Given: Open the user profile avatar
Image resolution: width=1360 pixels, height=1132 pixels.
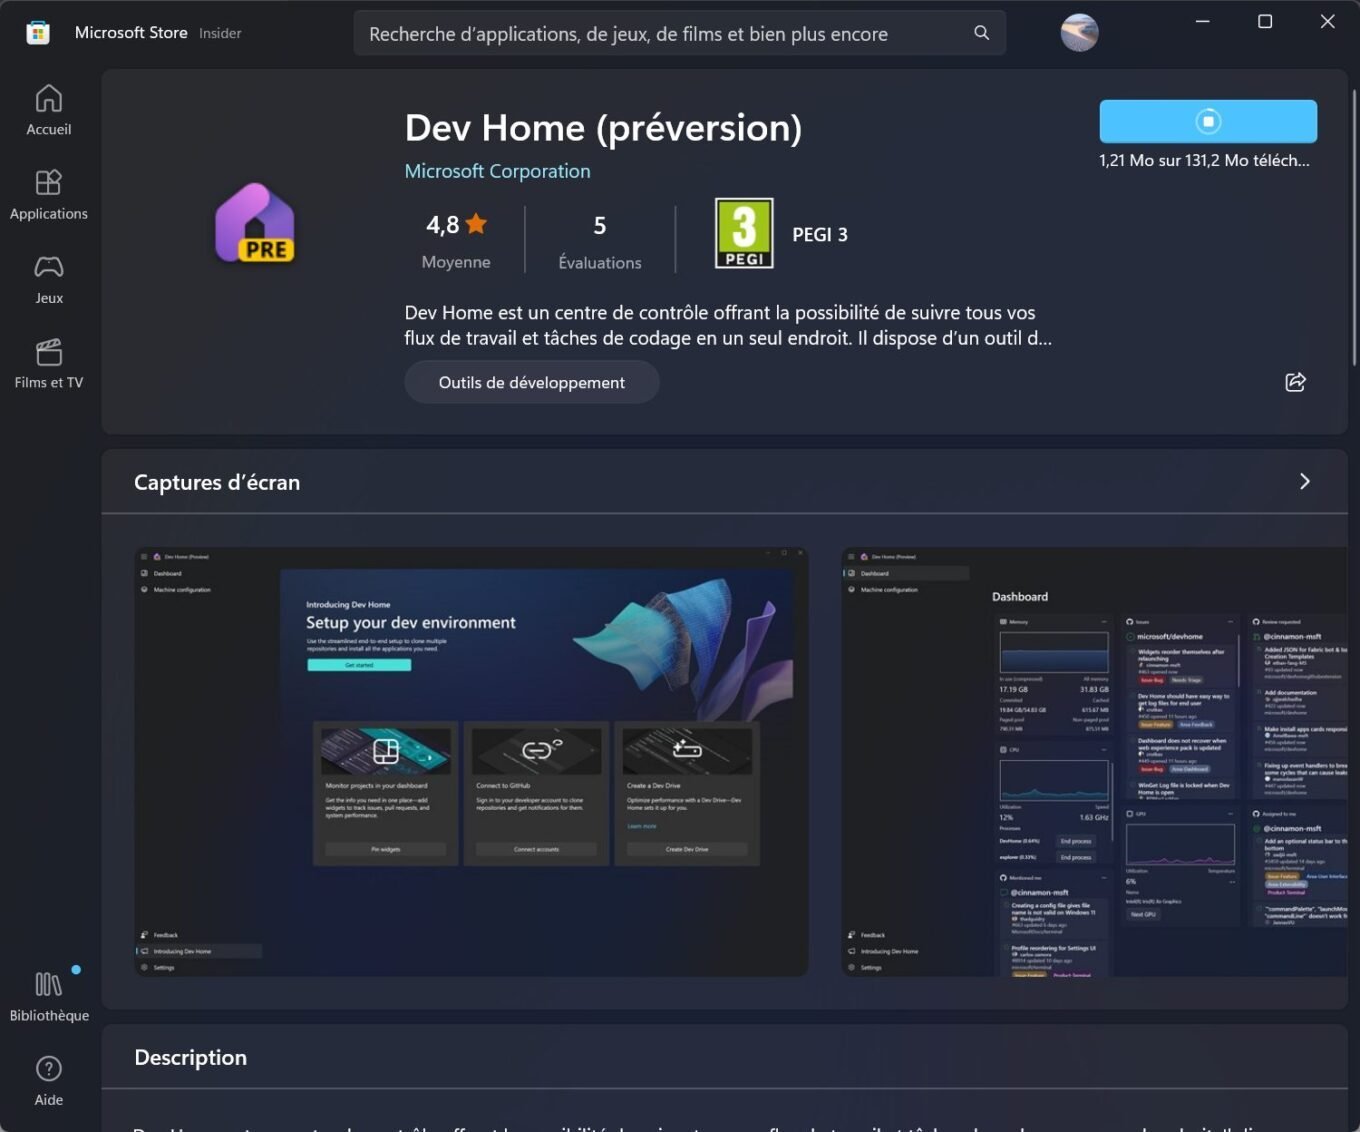Looking at the screenshot, I should [x=1079, y=33].
